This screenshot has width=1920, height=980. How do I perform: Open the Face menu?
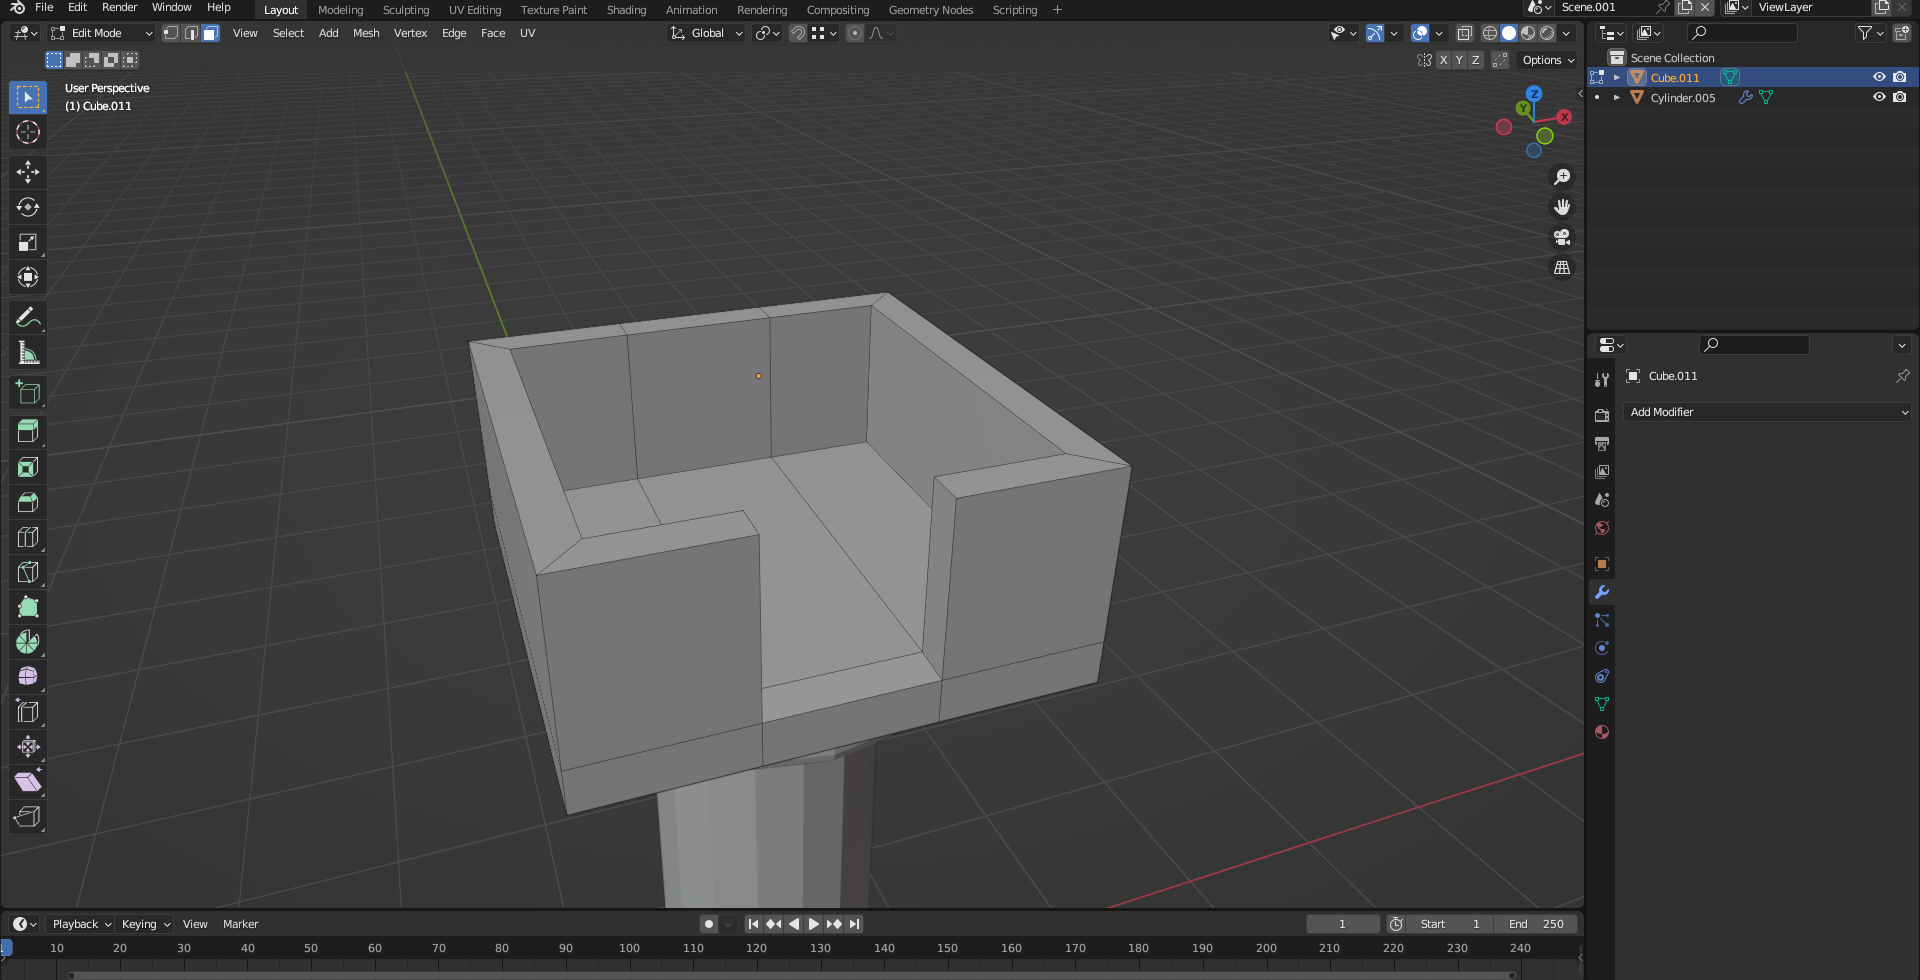493,33
